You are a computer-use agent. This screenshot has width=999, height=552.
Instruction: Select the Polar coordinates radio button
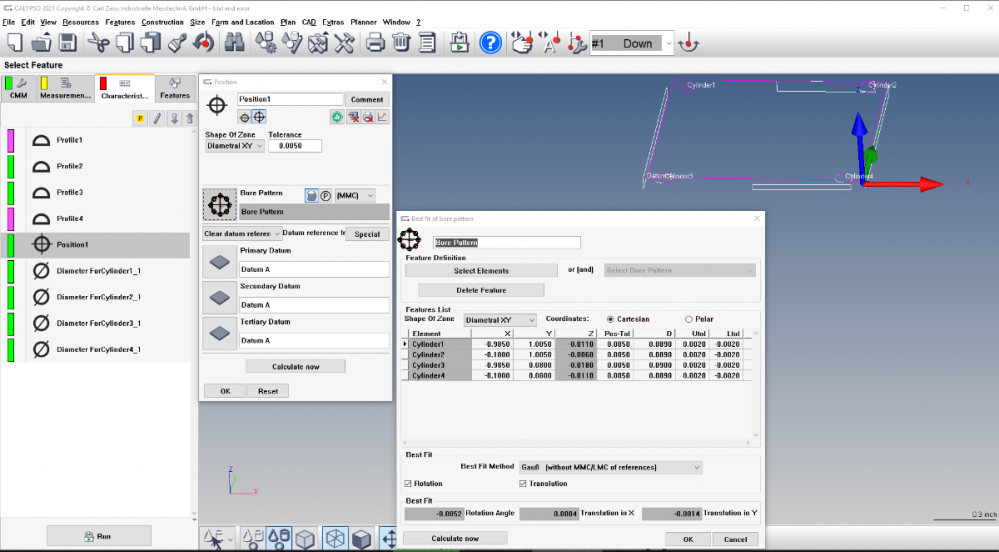click(x=689, y=319)
